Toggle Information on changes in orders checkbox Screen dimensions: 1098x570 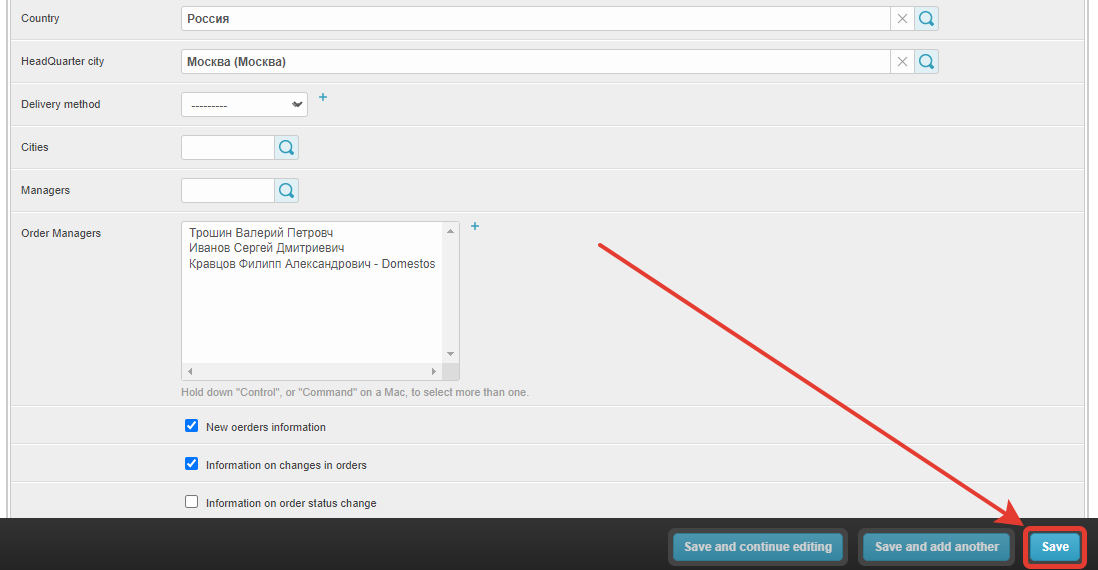(192, 464)
